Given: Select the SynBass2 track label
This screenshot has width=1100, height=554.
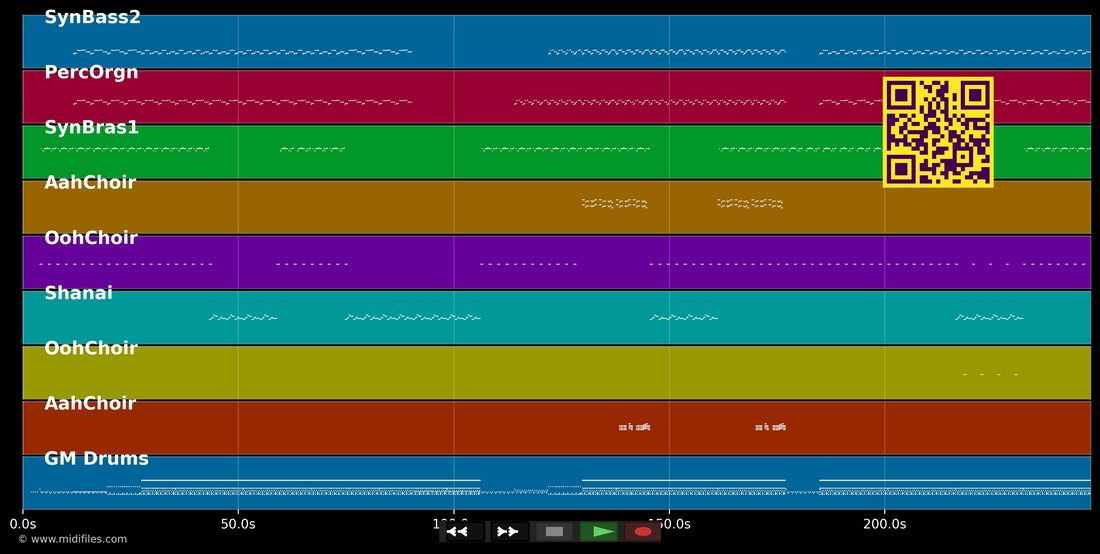Looking at the screenshot, I should (93, 18).
